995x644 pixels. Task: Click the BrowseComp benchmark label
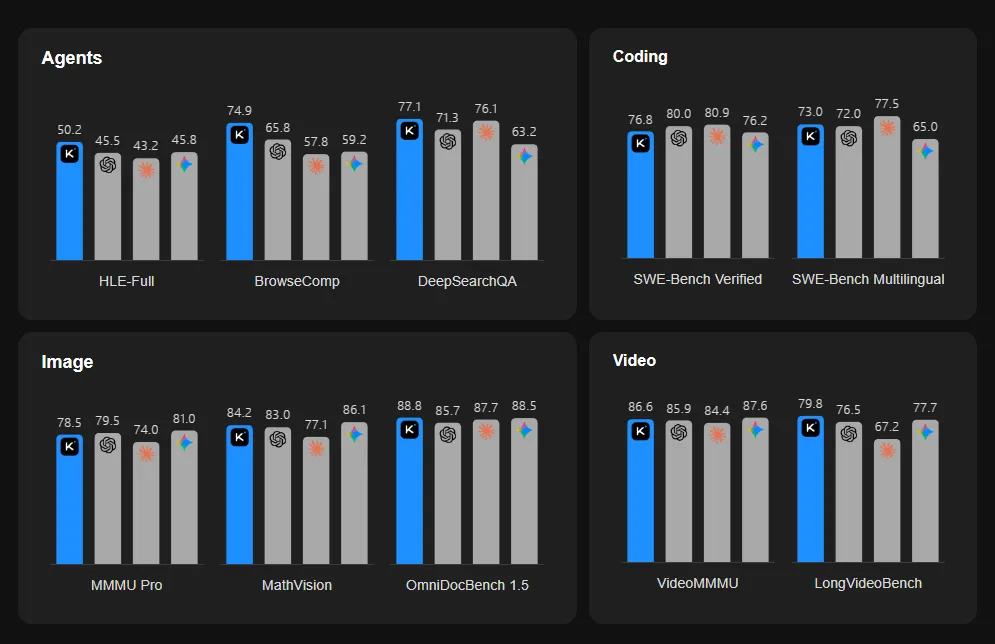coord(297,281)
